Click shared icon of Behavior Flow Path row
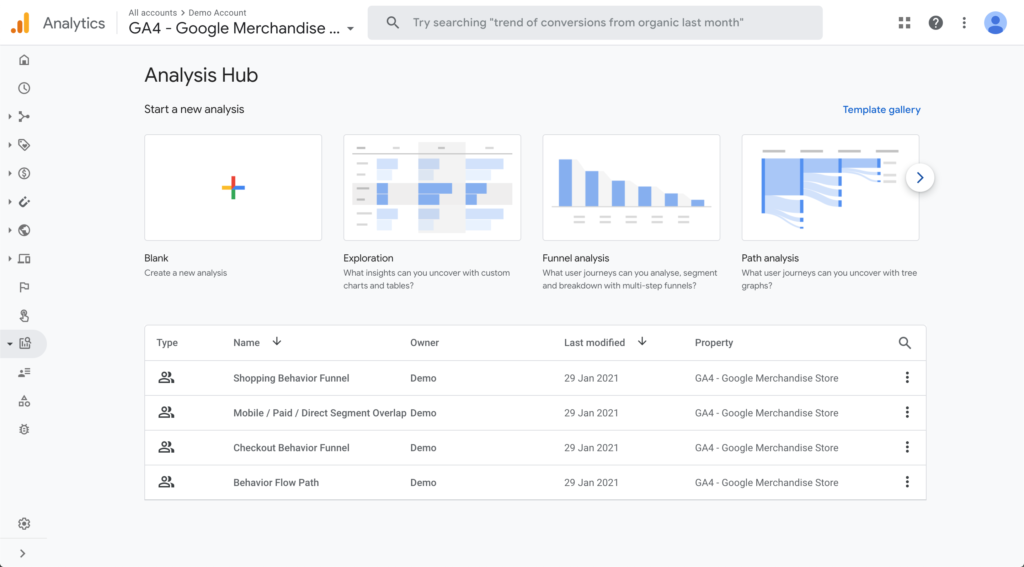 pyautogui.click(x=167, y=482)
